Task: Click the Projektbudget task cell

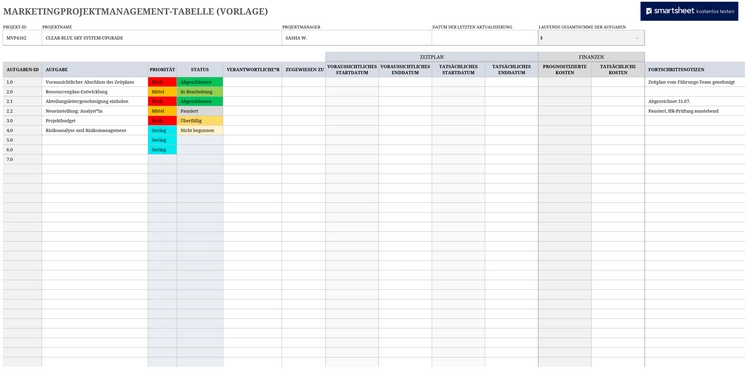Action: (95, 120)
